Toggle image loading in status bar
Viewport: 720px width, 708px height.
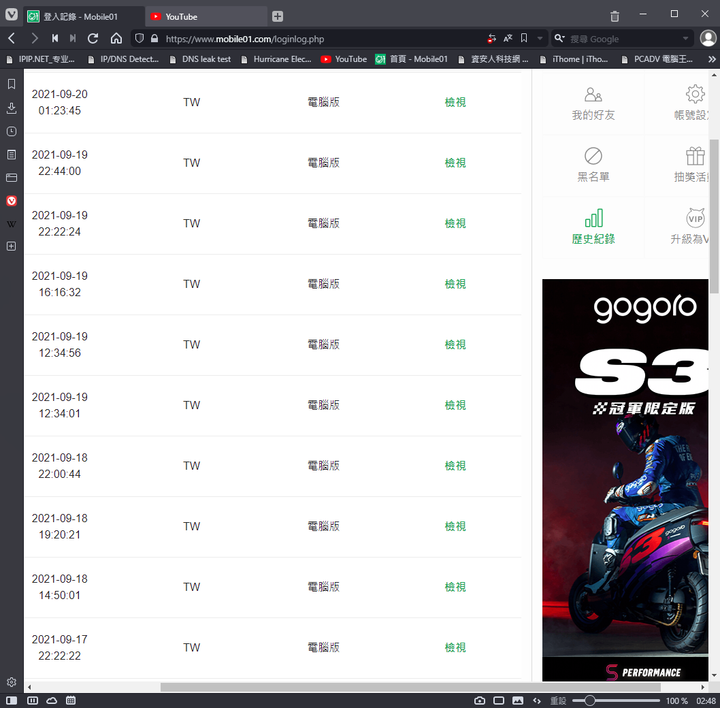click(x=518, y=701)
